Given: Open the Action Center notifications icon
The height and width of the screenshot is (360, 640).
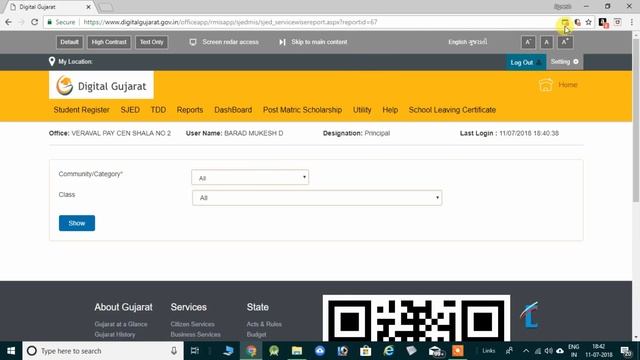Looking at the screenshot, I should (x=626, y=351).
